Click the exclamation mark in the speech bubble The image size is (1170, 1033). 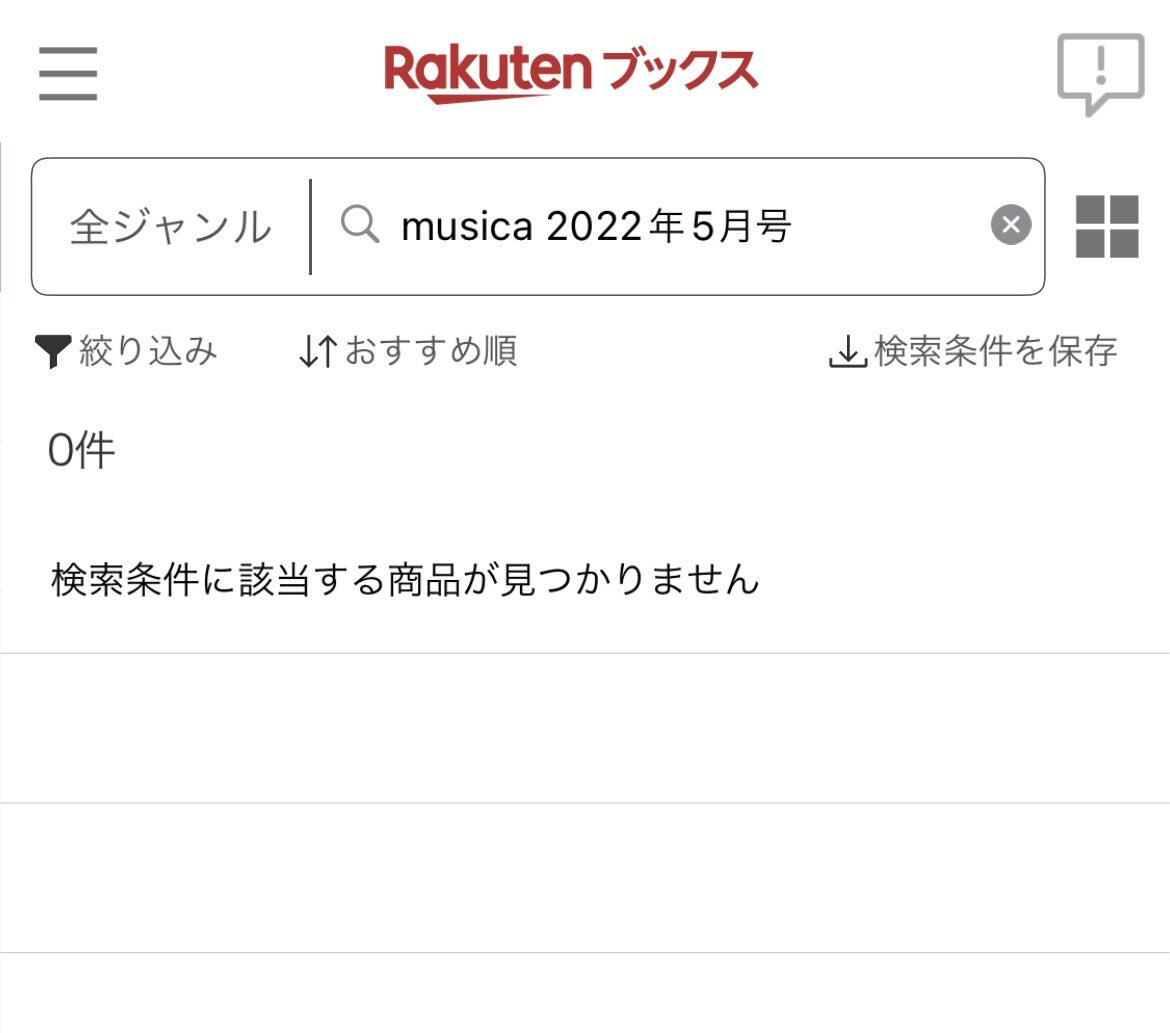(1101, 64)
